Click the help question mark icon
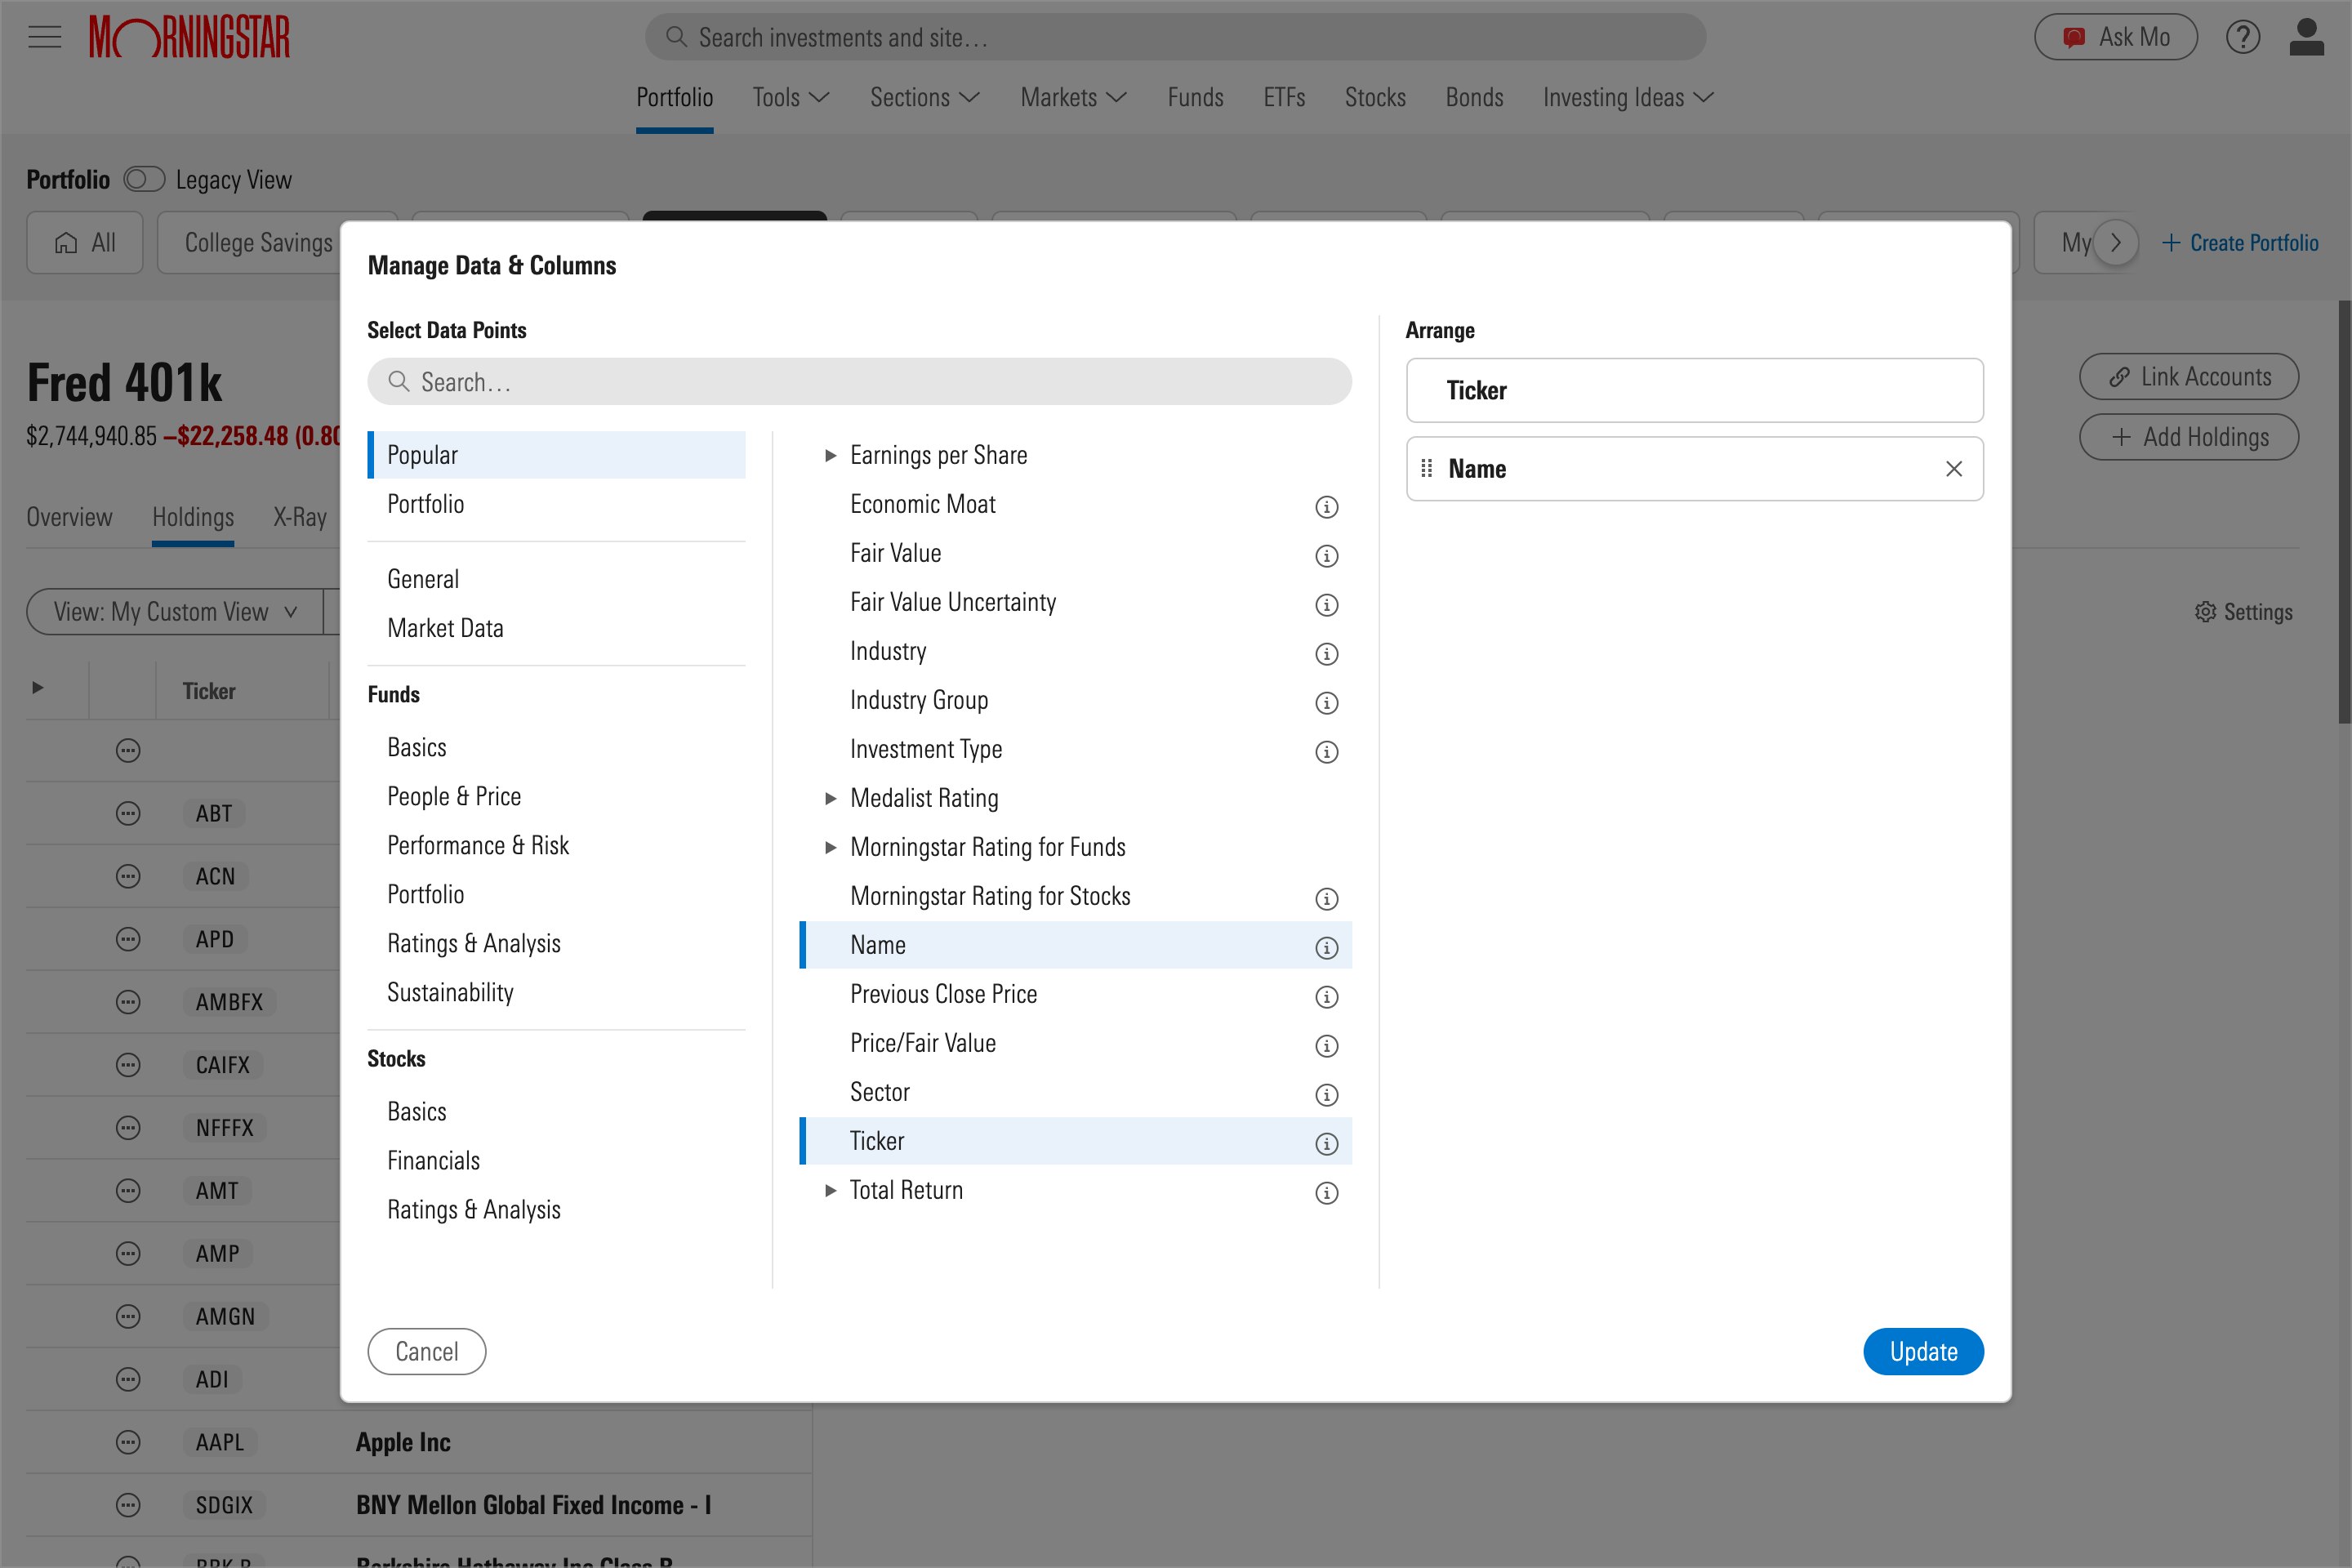The width and height of the screenshot is (2352, 1568). pyautogui.click(x=2243, y=37)
